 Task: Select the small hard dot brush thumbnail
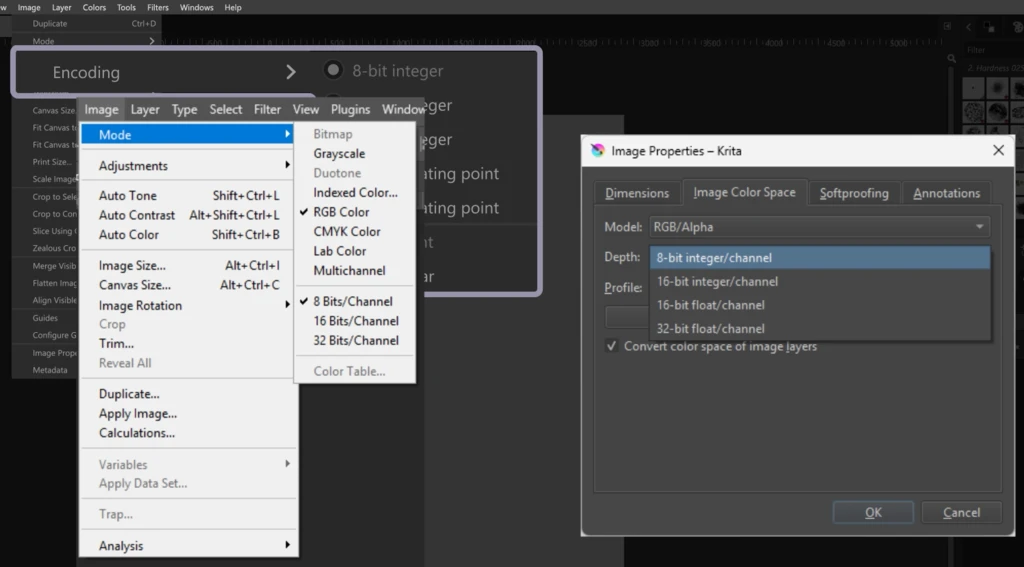pyautogui.click(x=973, y=88)
